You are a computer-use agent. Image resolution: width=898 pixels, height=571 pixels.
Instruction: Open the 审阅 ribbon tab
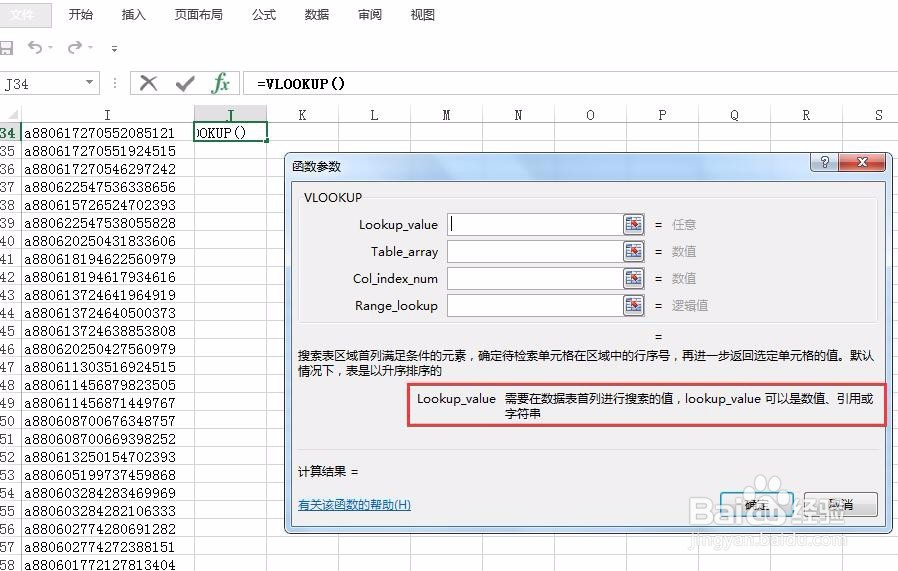pos(370,15)
